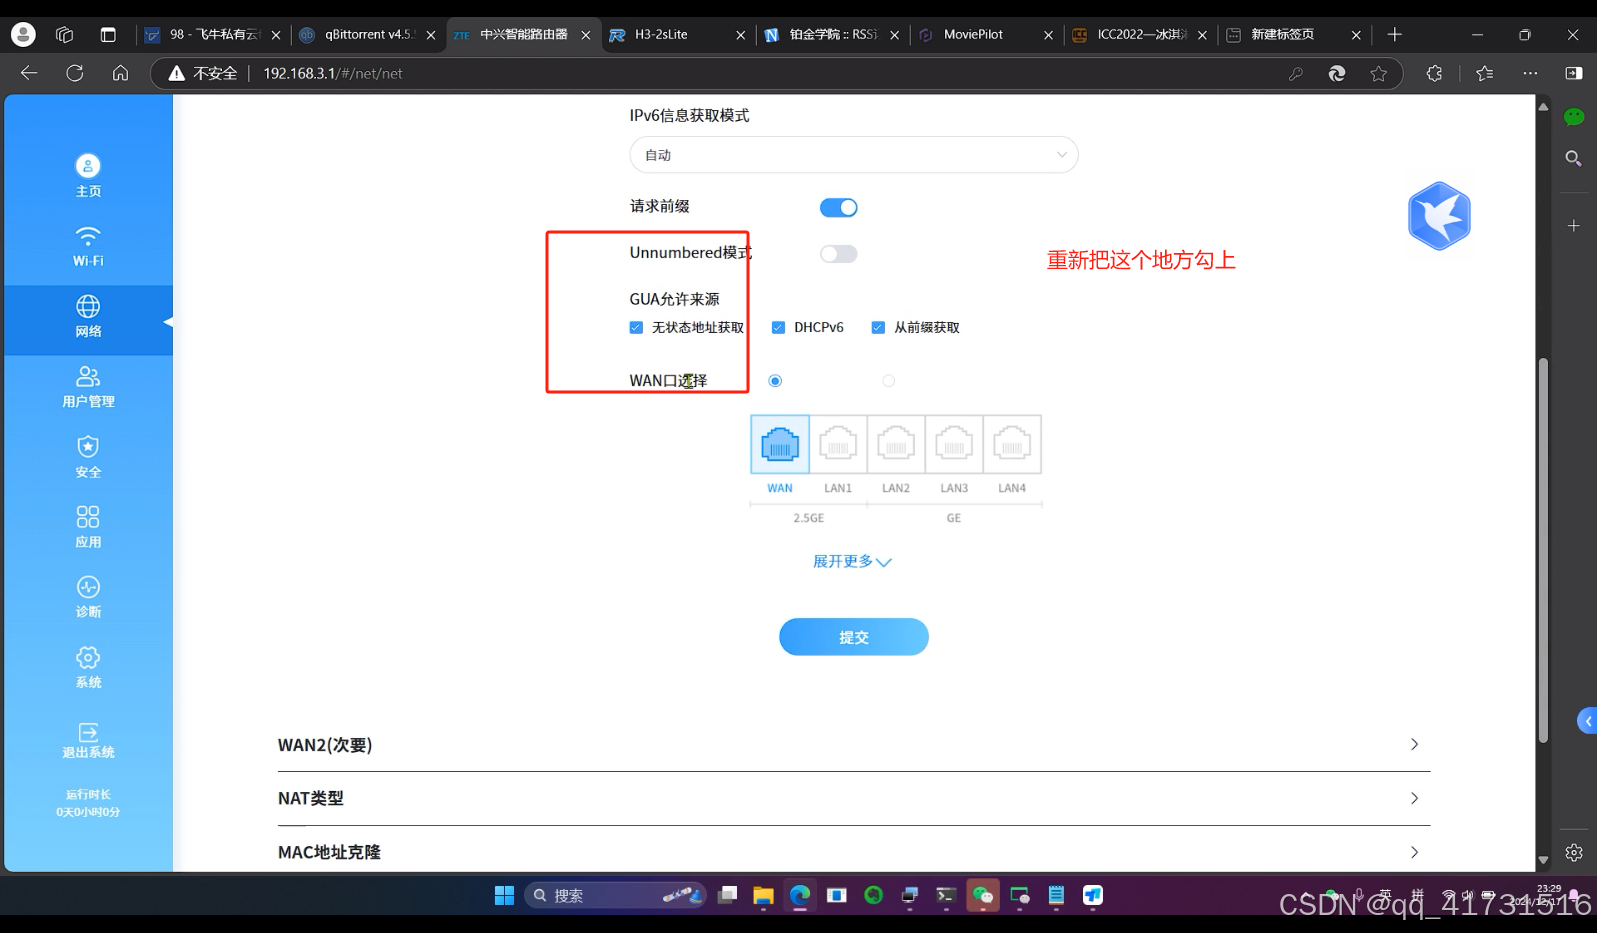Uncheck 从前缀获取 checkbox

pos(878,327)
